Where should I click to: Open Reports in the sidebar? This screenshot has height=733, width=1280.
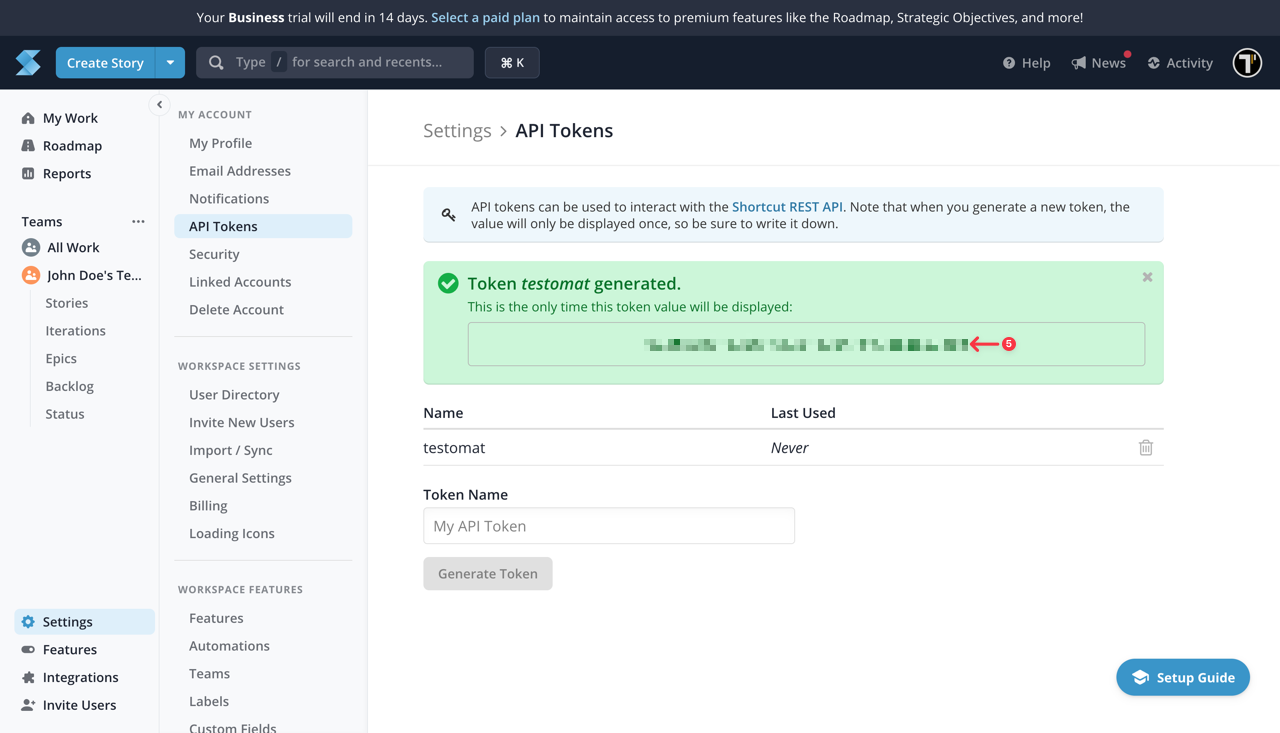66,173
